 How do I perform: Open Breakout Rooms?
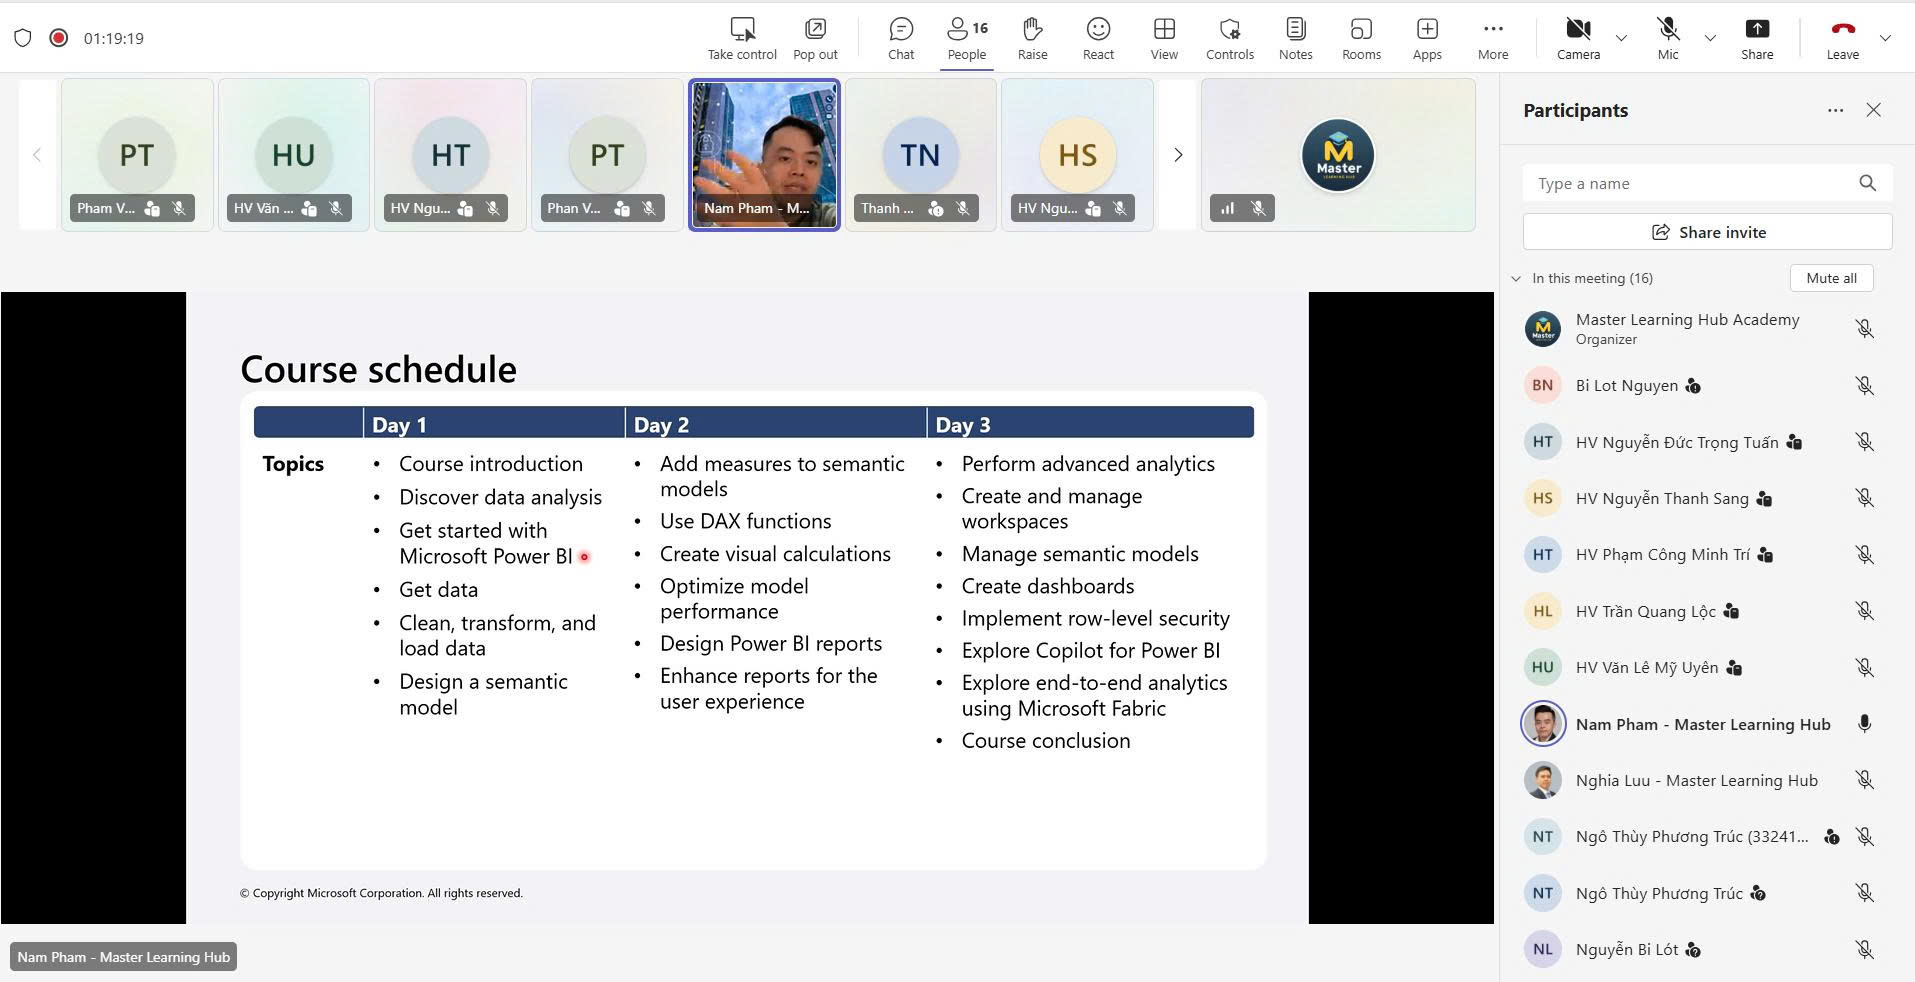1361,38
